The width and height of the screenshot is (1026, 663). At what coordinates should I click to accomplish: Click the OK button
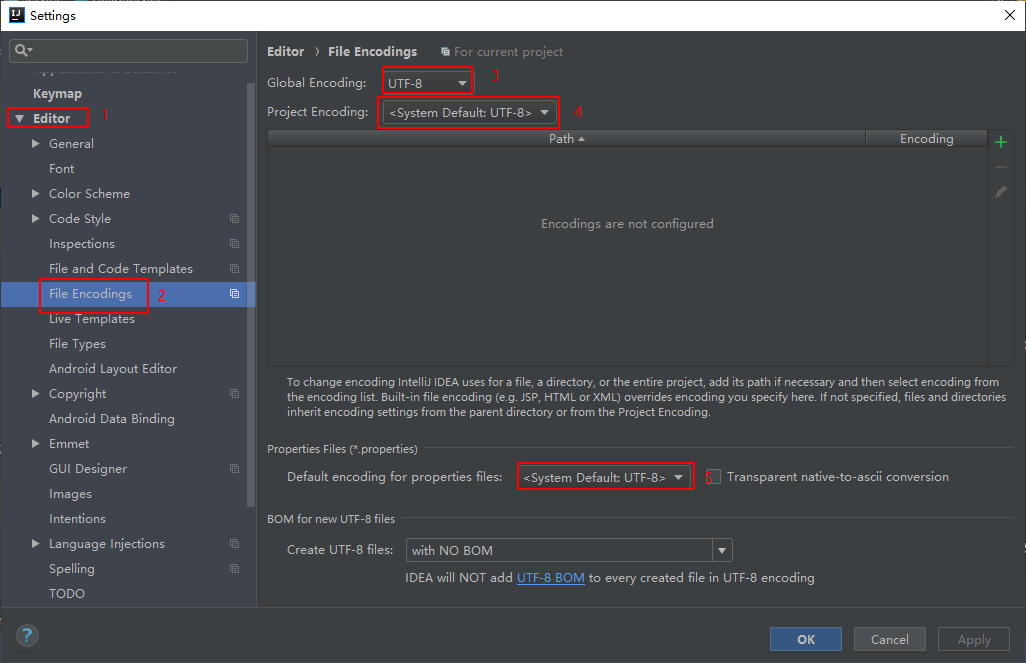click(805, 639)
